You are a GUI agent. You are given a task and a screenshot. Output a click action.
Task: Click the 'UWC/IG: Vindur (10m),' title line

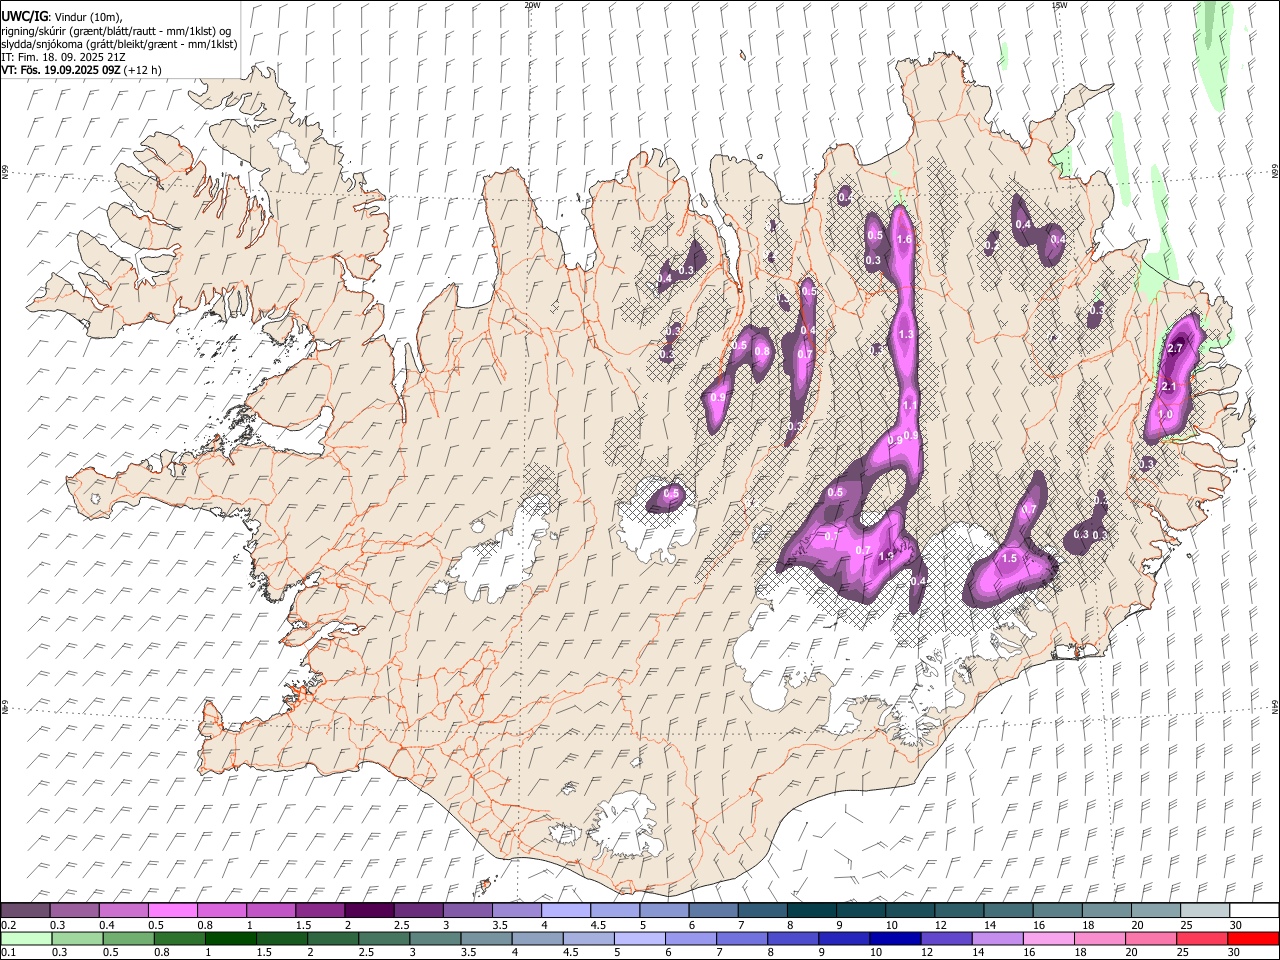pos(60,17)
